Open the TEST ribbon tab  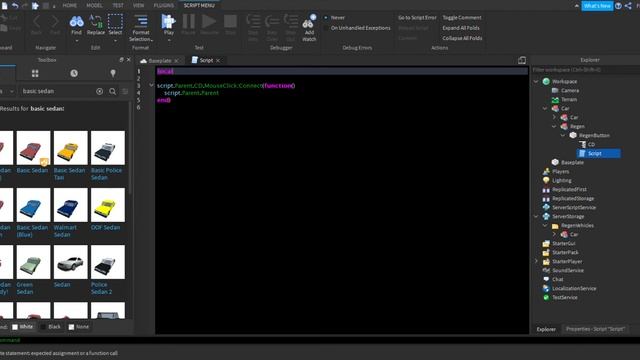click(118, 5)
